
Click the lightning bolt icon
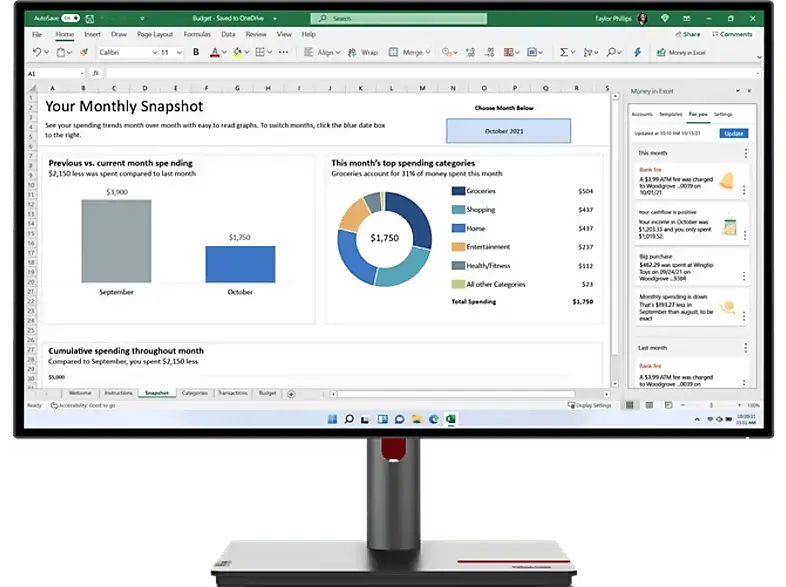[x=638, y=52]
